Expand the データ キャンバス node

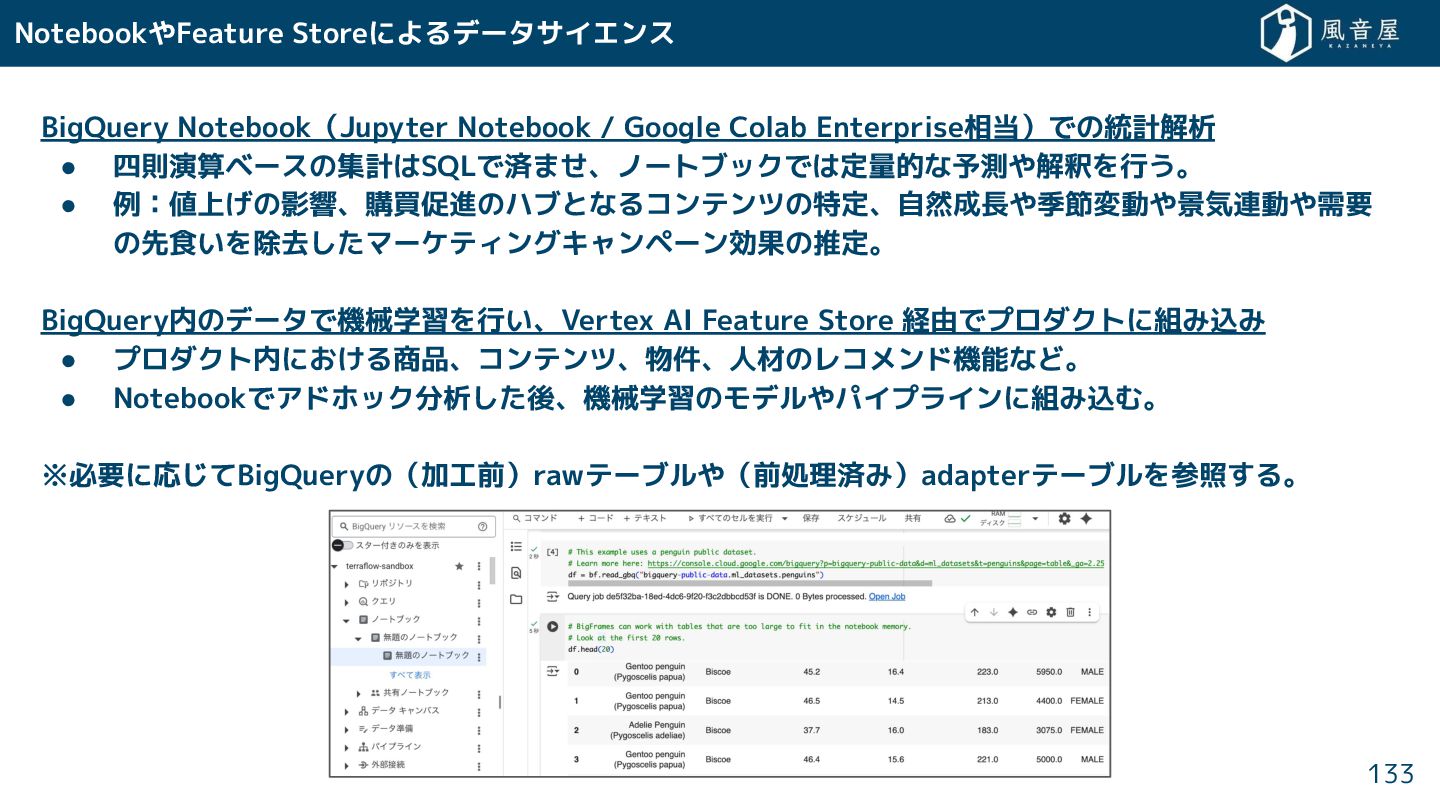(347, 711)
